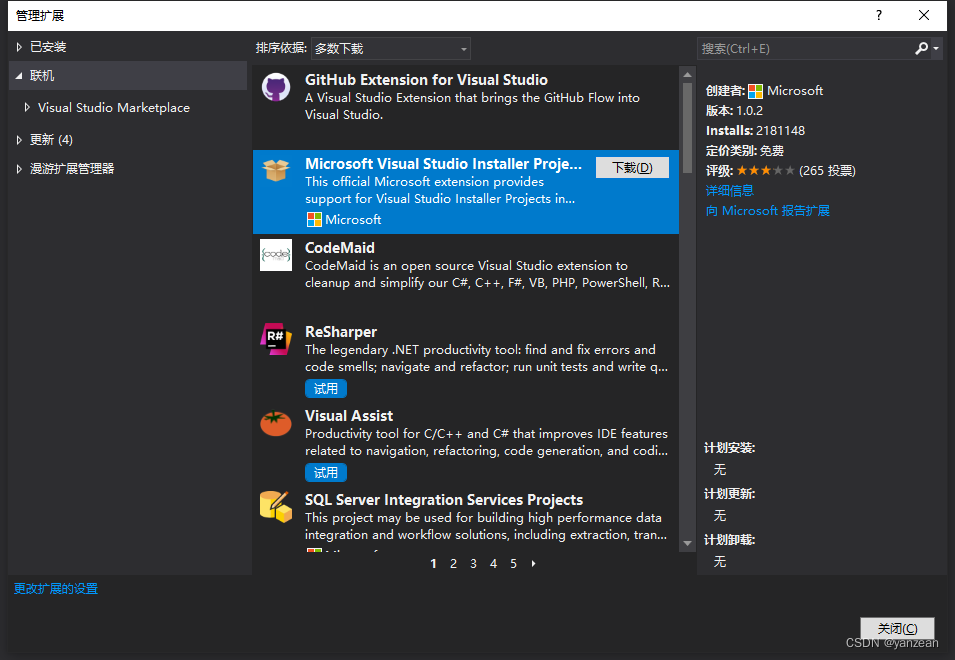Select SQL Server Integration Services Projects title

click(x=444, y=500)
